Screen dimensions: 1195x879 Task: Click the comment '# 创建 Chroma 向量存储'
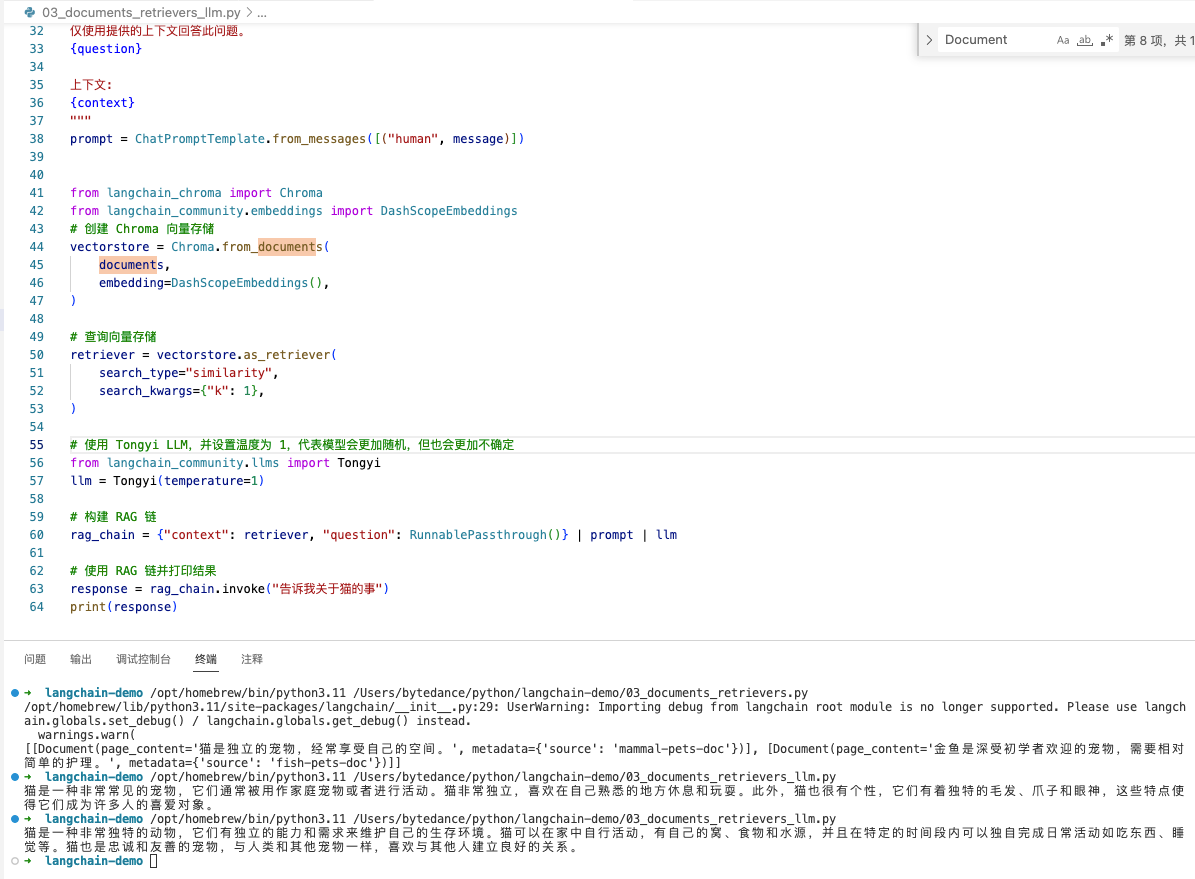click(142, 229)
